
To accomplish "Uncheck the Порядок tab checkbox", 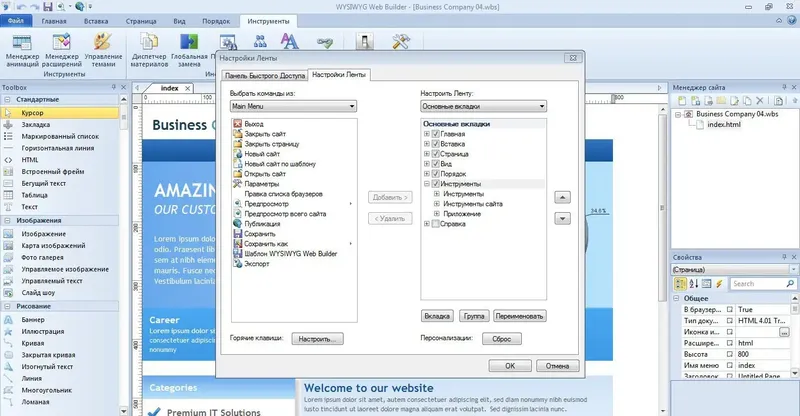I will pyautogui.click(x=435, y=174).
